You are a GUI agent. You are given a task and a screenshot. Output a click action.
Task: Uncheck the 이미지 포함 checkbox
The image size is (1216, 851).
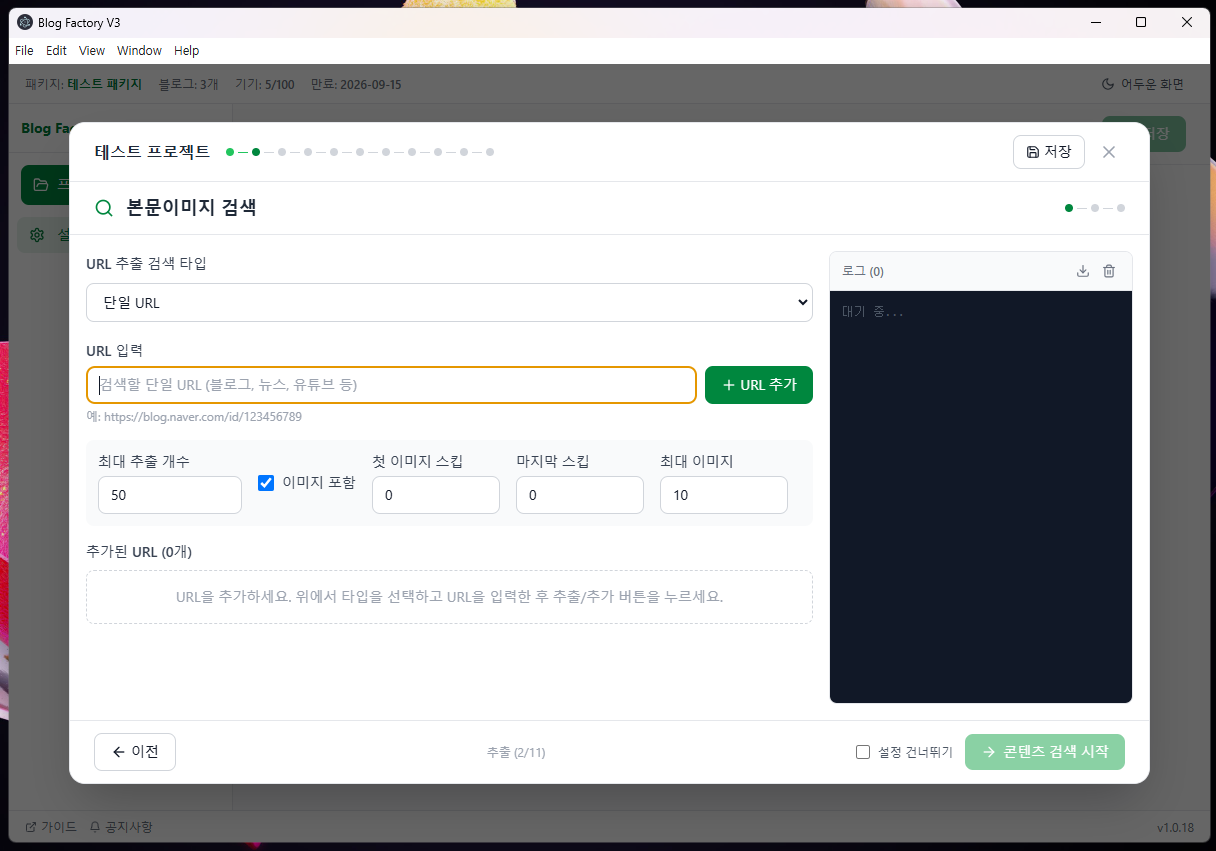click(x=266, y=483)
